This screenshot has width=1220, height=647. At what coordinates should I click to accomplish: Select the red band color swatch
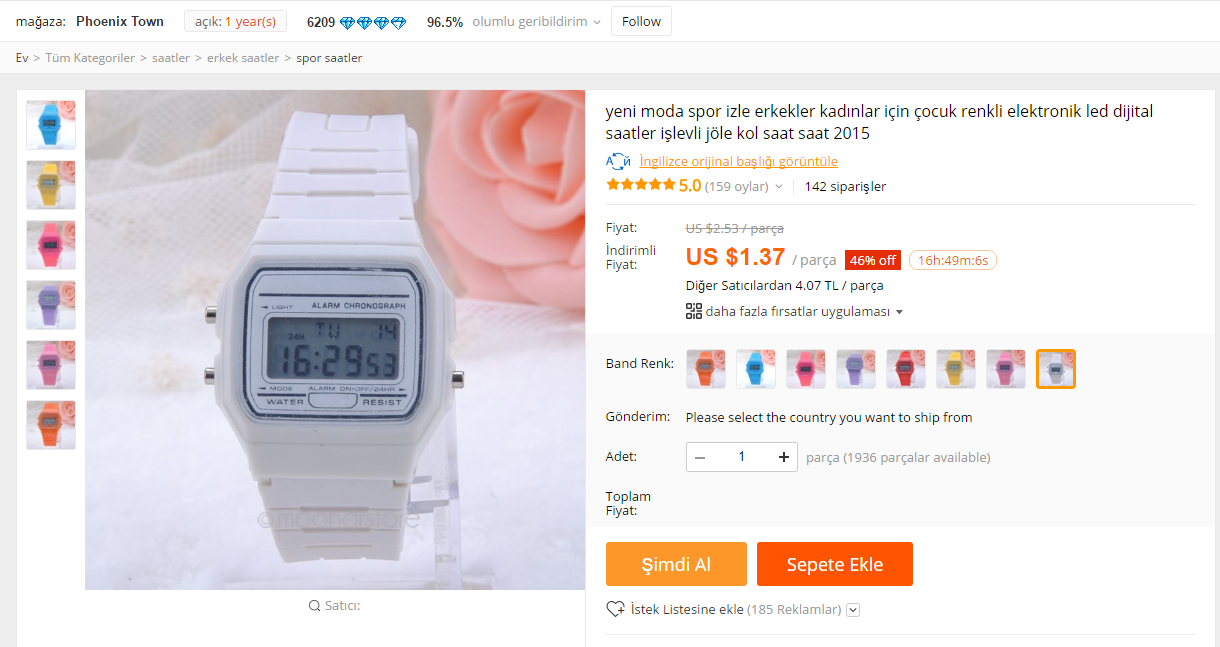point(906,369)
